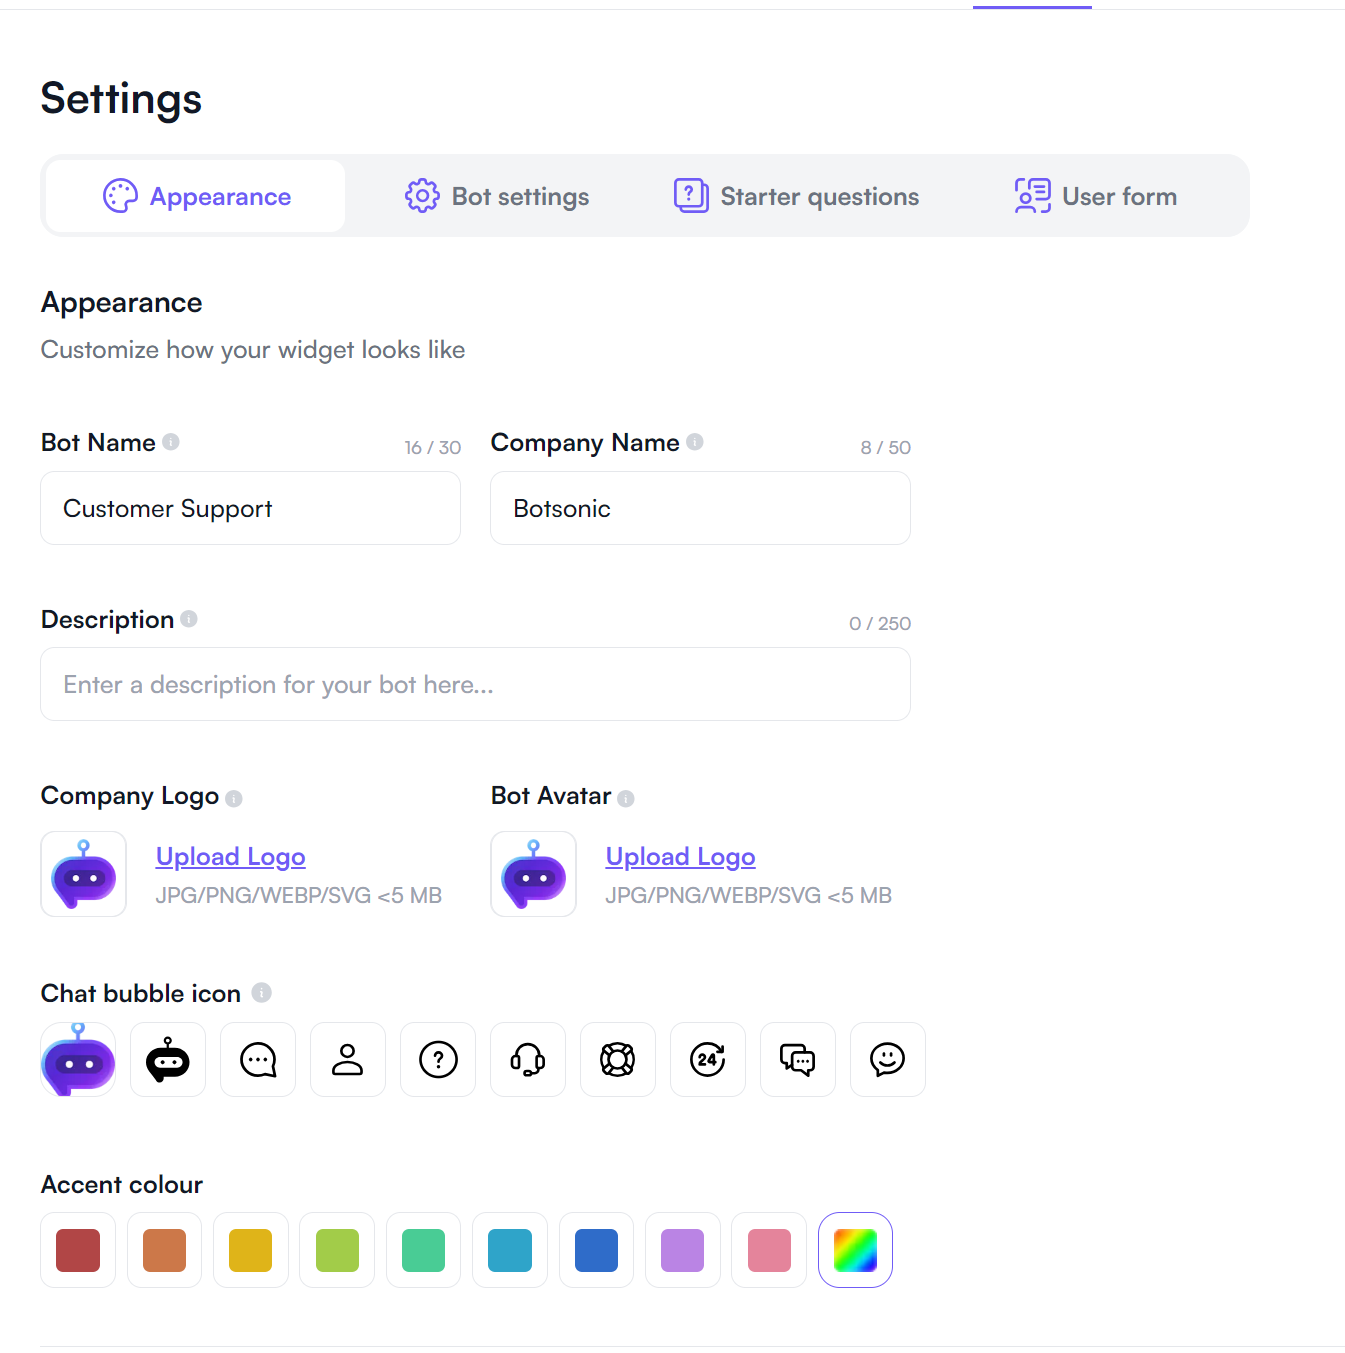Click the Description input field

[x=475, y=685]
